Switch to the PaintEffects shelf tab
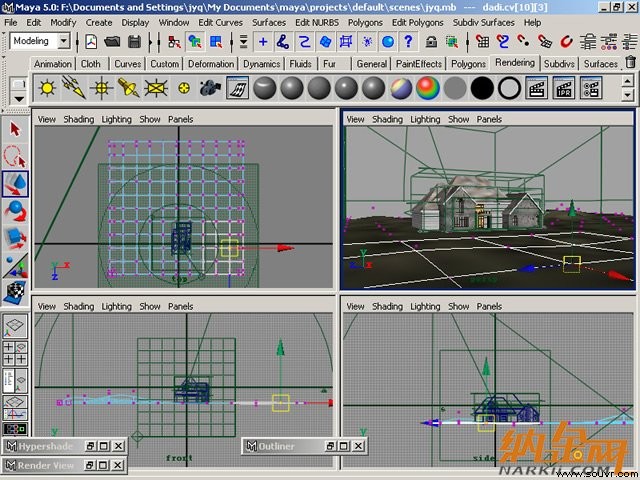This screenshot has width=640, height=480. (419, 64)
